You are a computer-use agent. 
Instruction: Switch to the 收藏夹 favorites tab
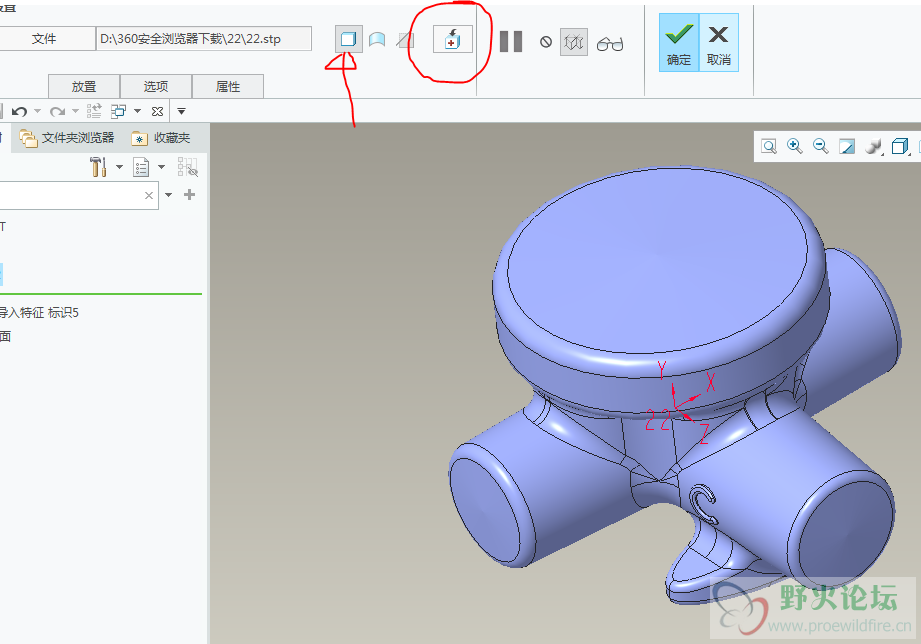click(162, 138)
